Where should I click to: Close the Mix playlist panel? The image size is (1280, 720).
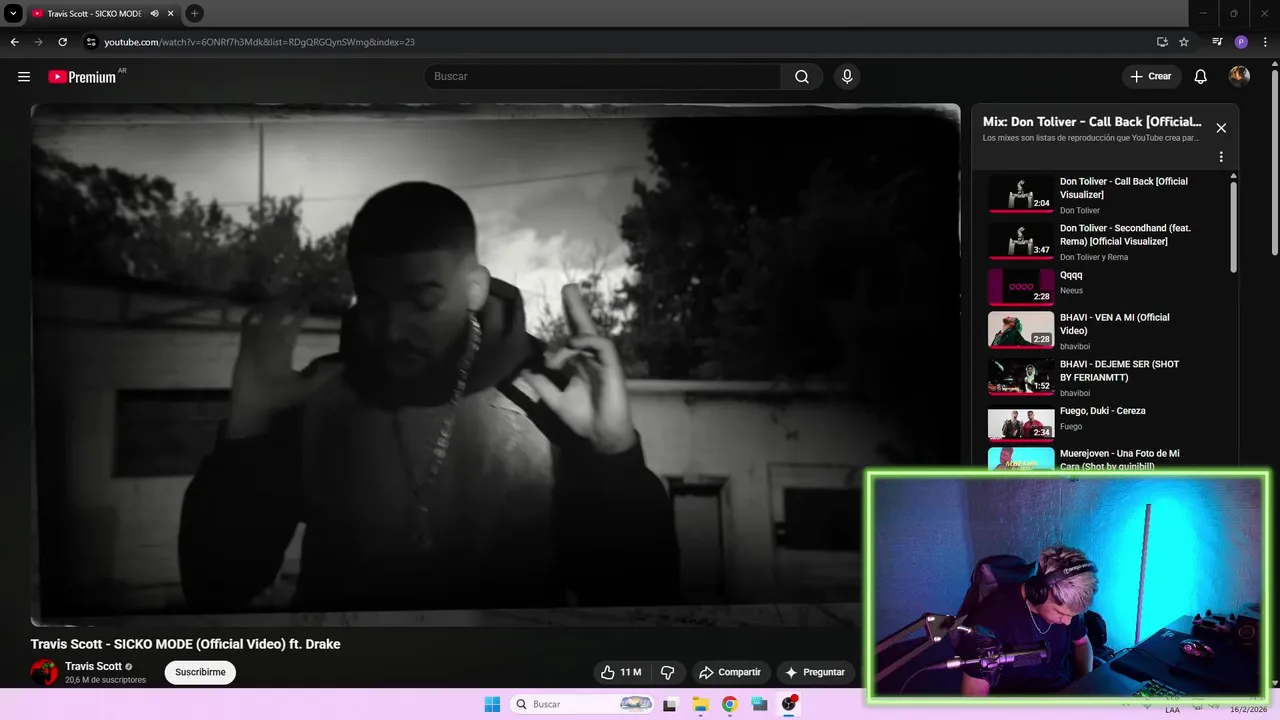coord(1221,128)
